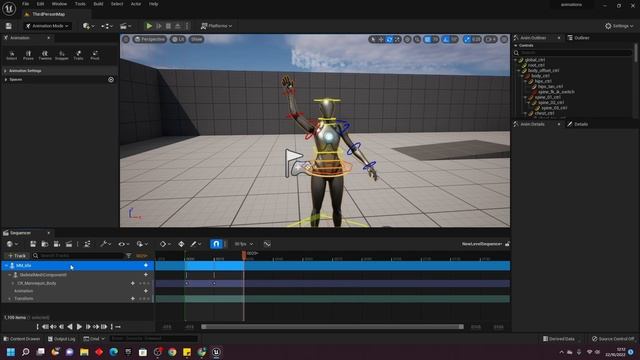The width and height of the screenshot is (640, 360).
Task: Click the Show viewport button
Action: [x=196, y=39]
